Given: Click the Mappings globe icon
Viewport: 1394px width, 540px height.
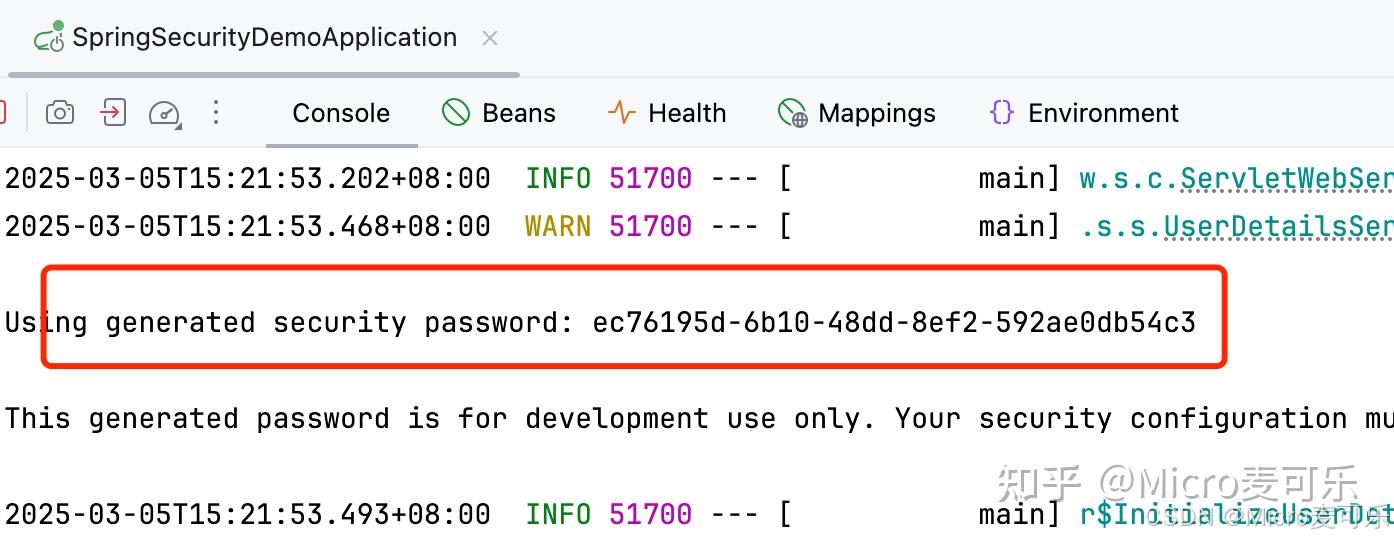Looking at the screenshot, I should [792, 113].
